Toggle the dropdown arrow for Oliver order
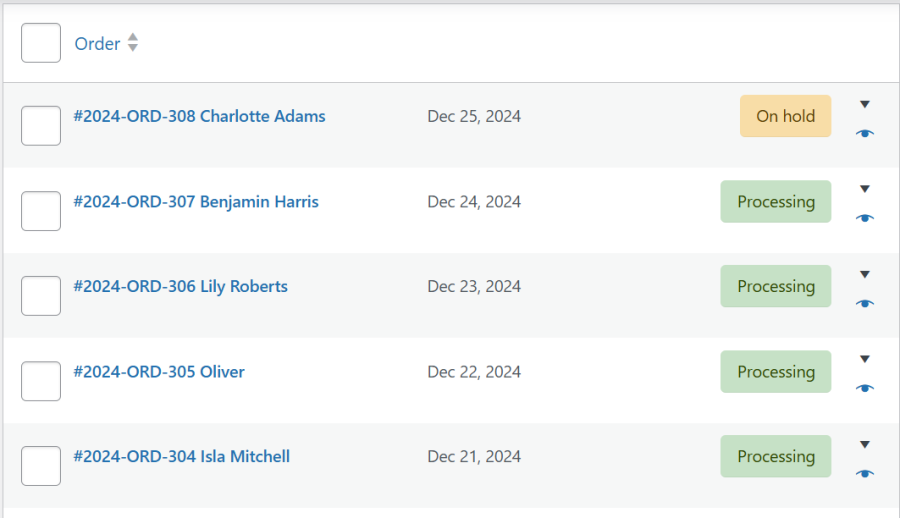900x518 pixels. pos(865,359)
